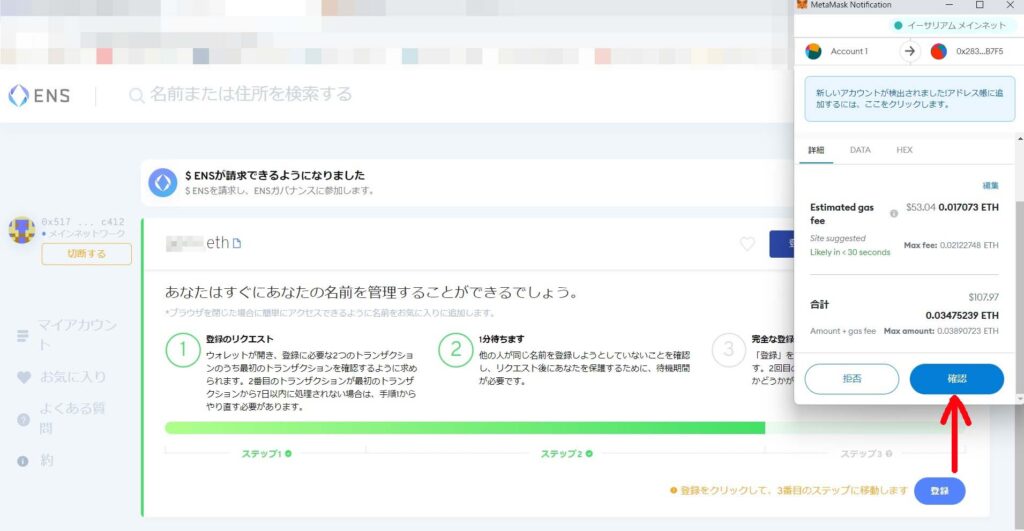Click the 0x283...87F5 recipient address

pos(980,51)
